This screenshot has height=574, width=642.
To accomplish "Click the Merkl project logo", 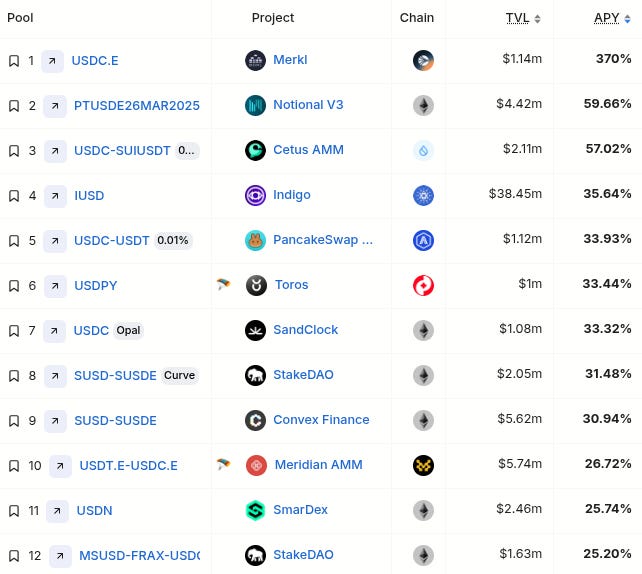I will point(255,61).
